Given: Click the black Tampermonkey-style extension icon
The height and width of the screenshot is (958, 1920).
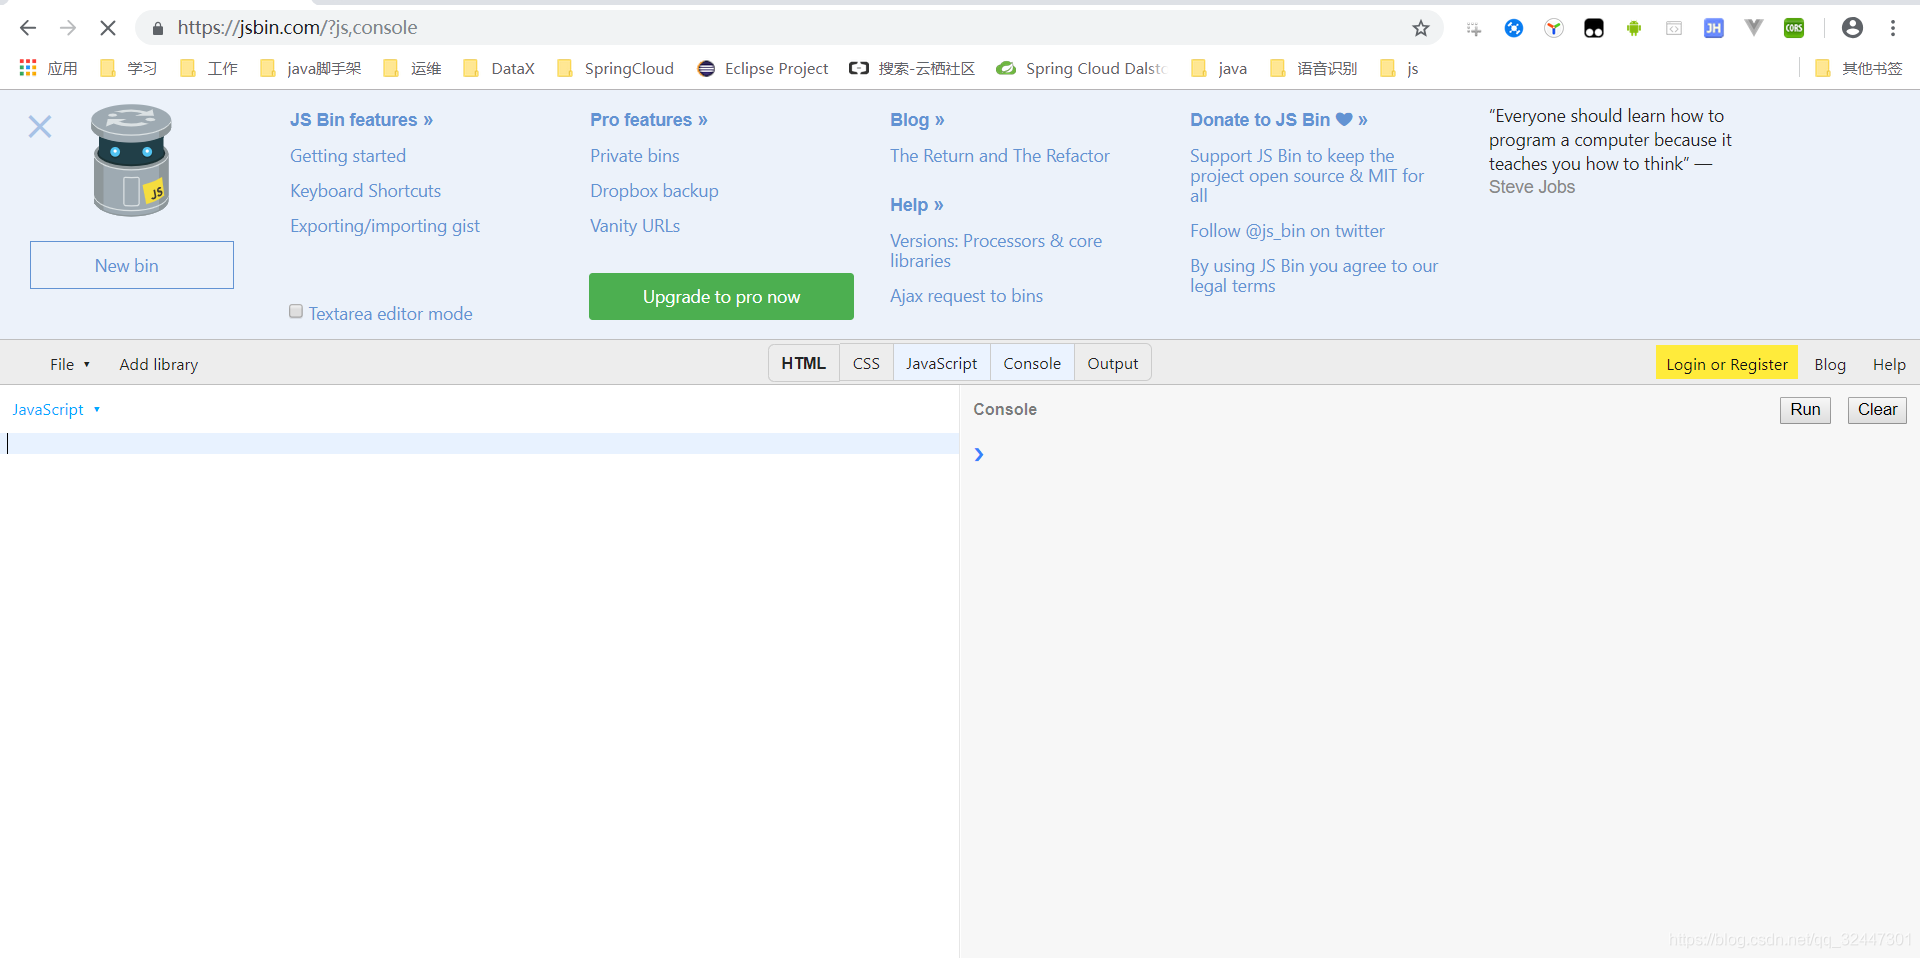Looking at the screenshot, I should (x=1594, y=28).
